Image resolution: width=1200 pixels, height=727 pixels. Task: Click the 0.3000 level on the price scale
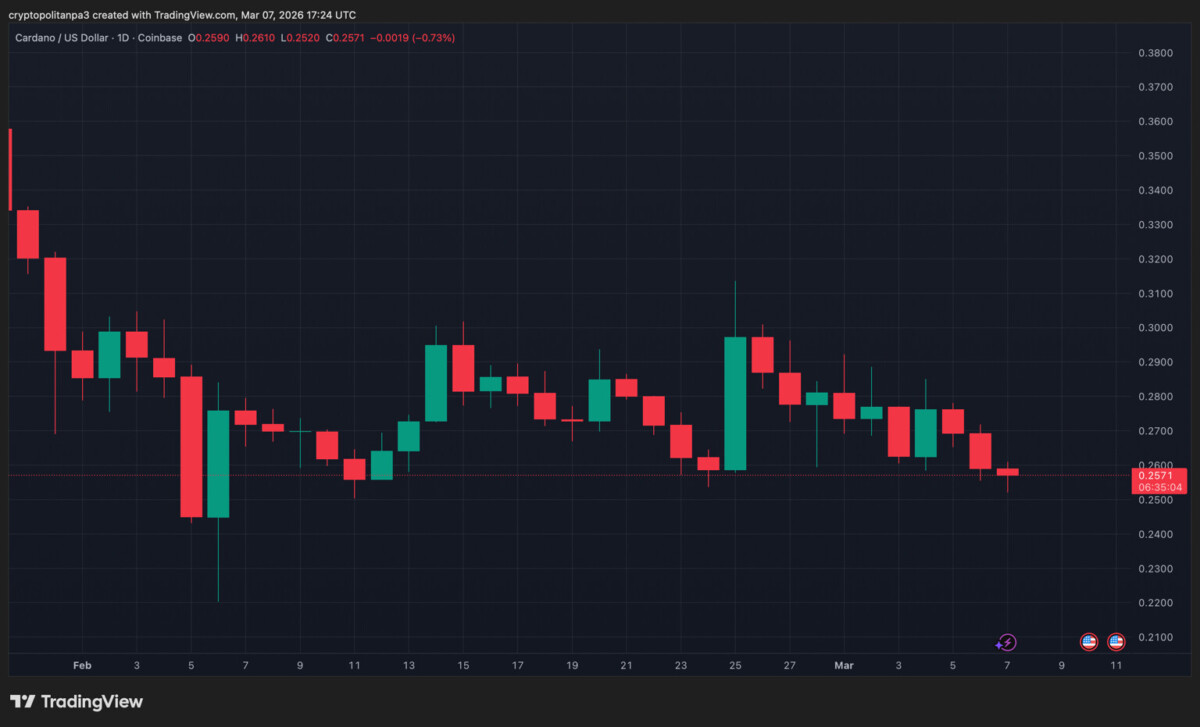click(x=1156, y=327)
